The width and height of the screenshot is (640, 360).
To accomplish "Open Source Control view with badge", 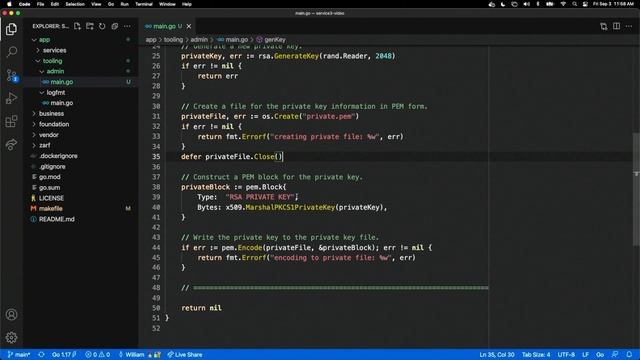I will pyautogui.click(x=11, y=75).
